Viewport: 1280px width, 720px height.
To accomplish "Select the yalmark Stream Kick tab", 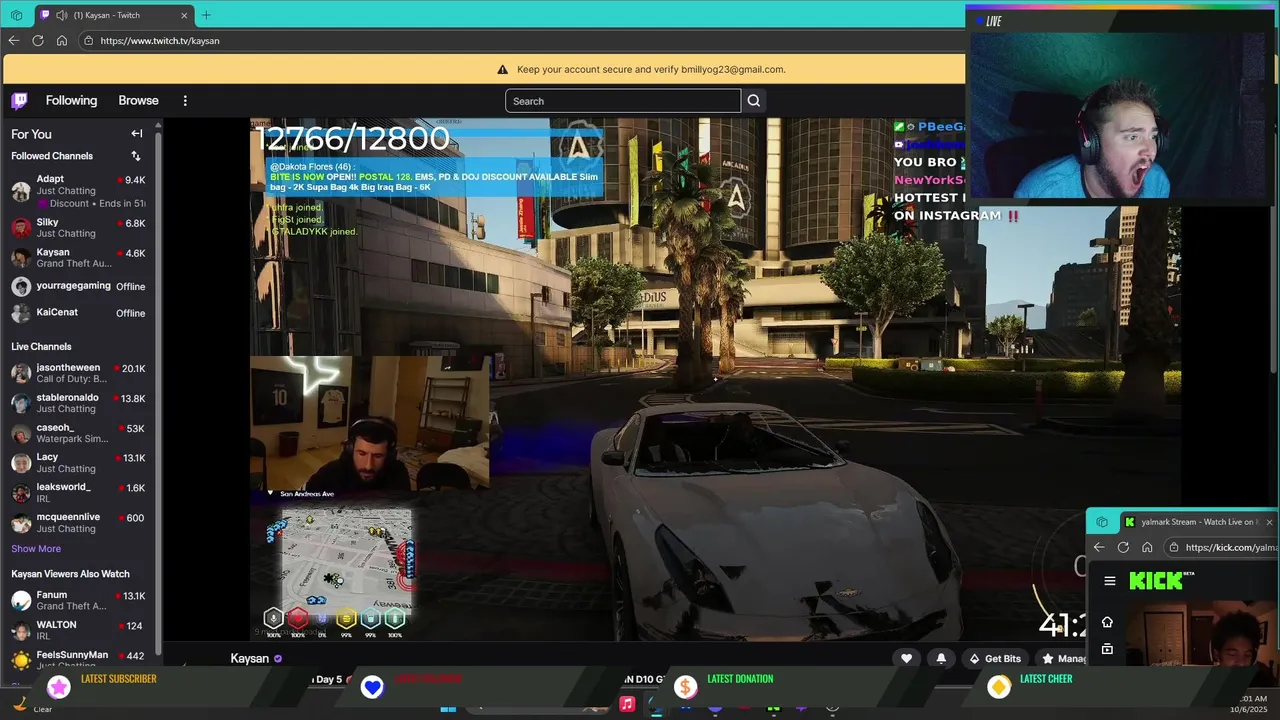I will click(x=1198, y=522).
